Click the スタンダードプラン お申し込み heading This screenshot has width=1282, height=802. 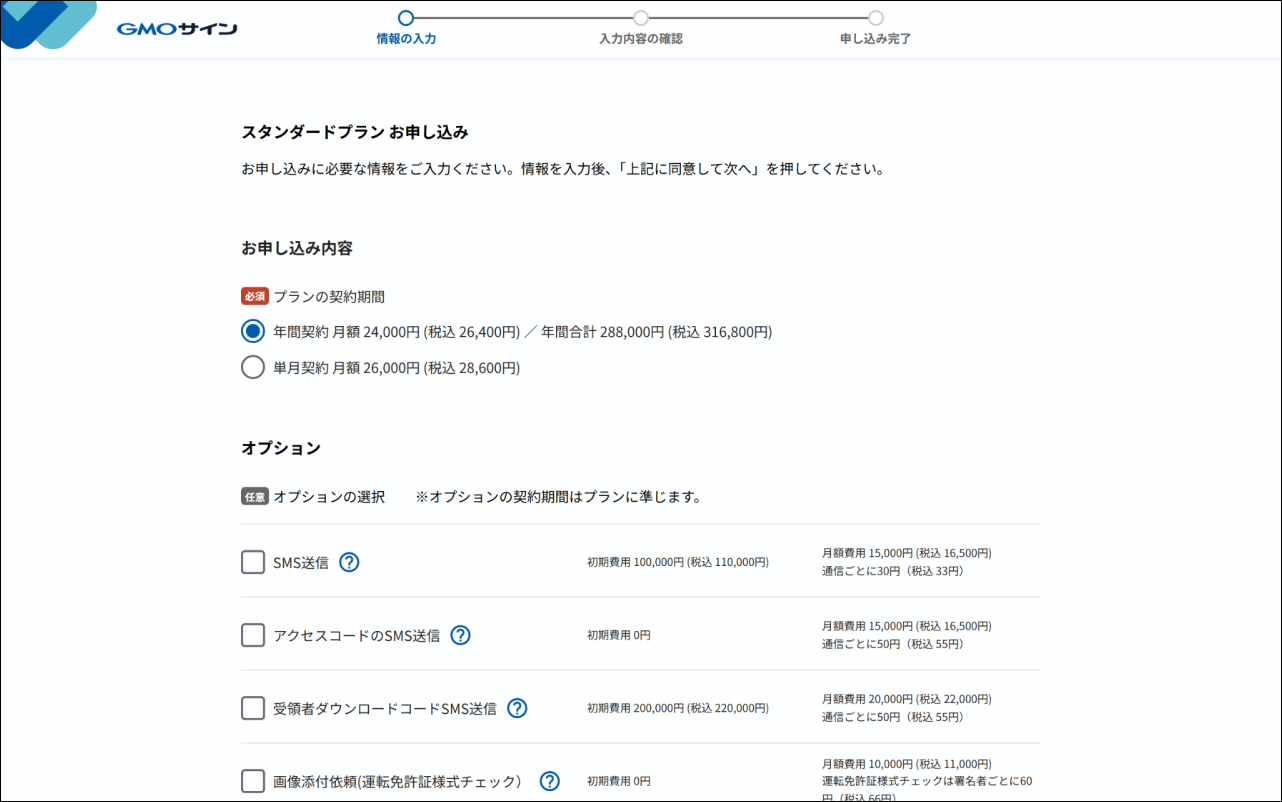355,132
